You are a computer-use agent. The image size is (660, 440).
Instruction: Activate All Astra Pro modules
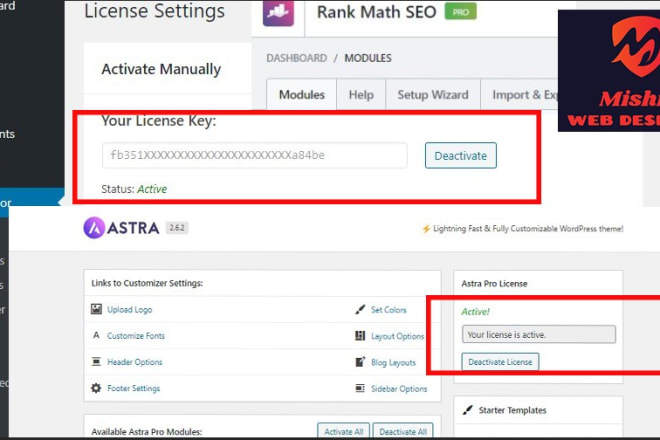pos(343,431)
